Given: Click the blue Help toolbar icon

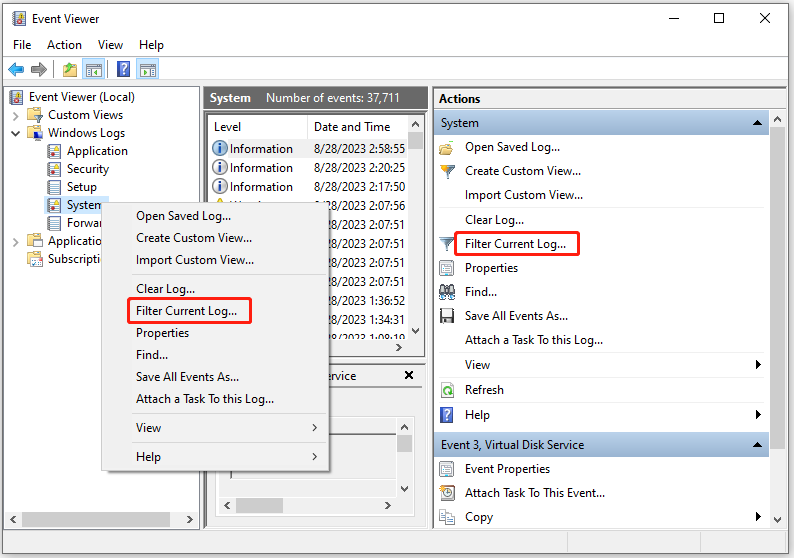Looking at the screenshot, I should (x=123, y=69).
